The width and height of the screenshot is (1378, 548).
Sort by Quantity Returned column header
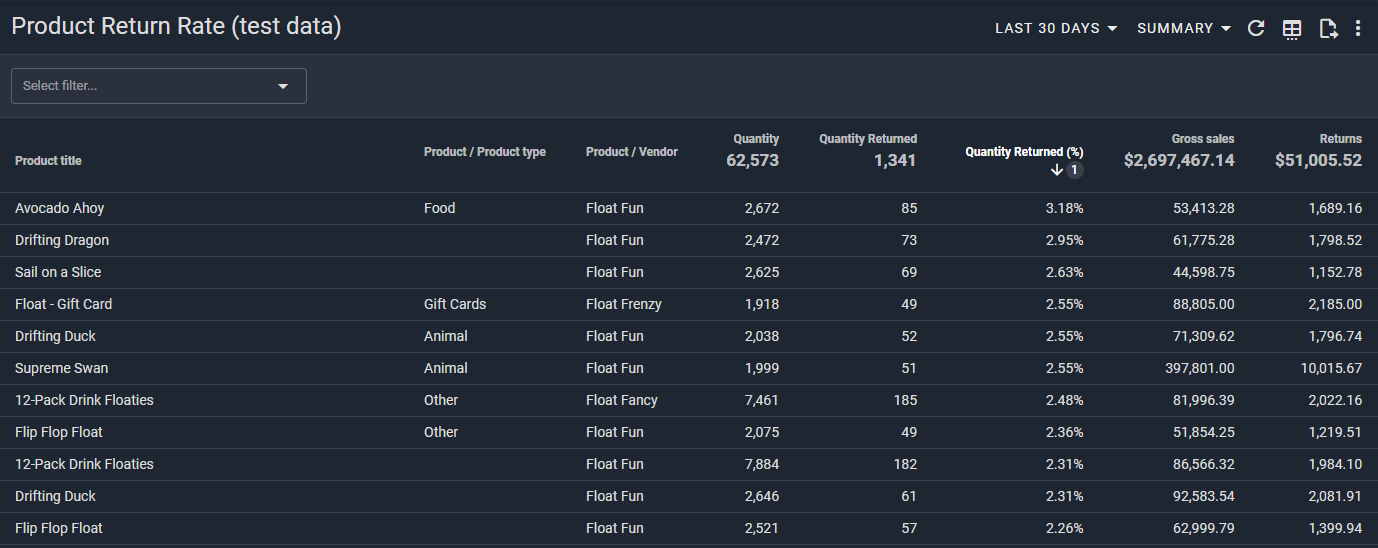(x=867, y=139)
